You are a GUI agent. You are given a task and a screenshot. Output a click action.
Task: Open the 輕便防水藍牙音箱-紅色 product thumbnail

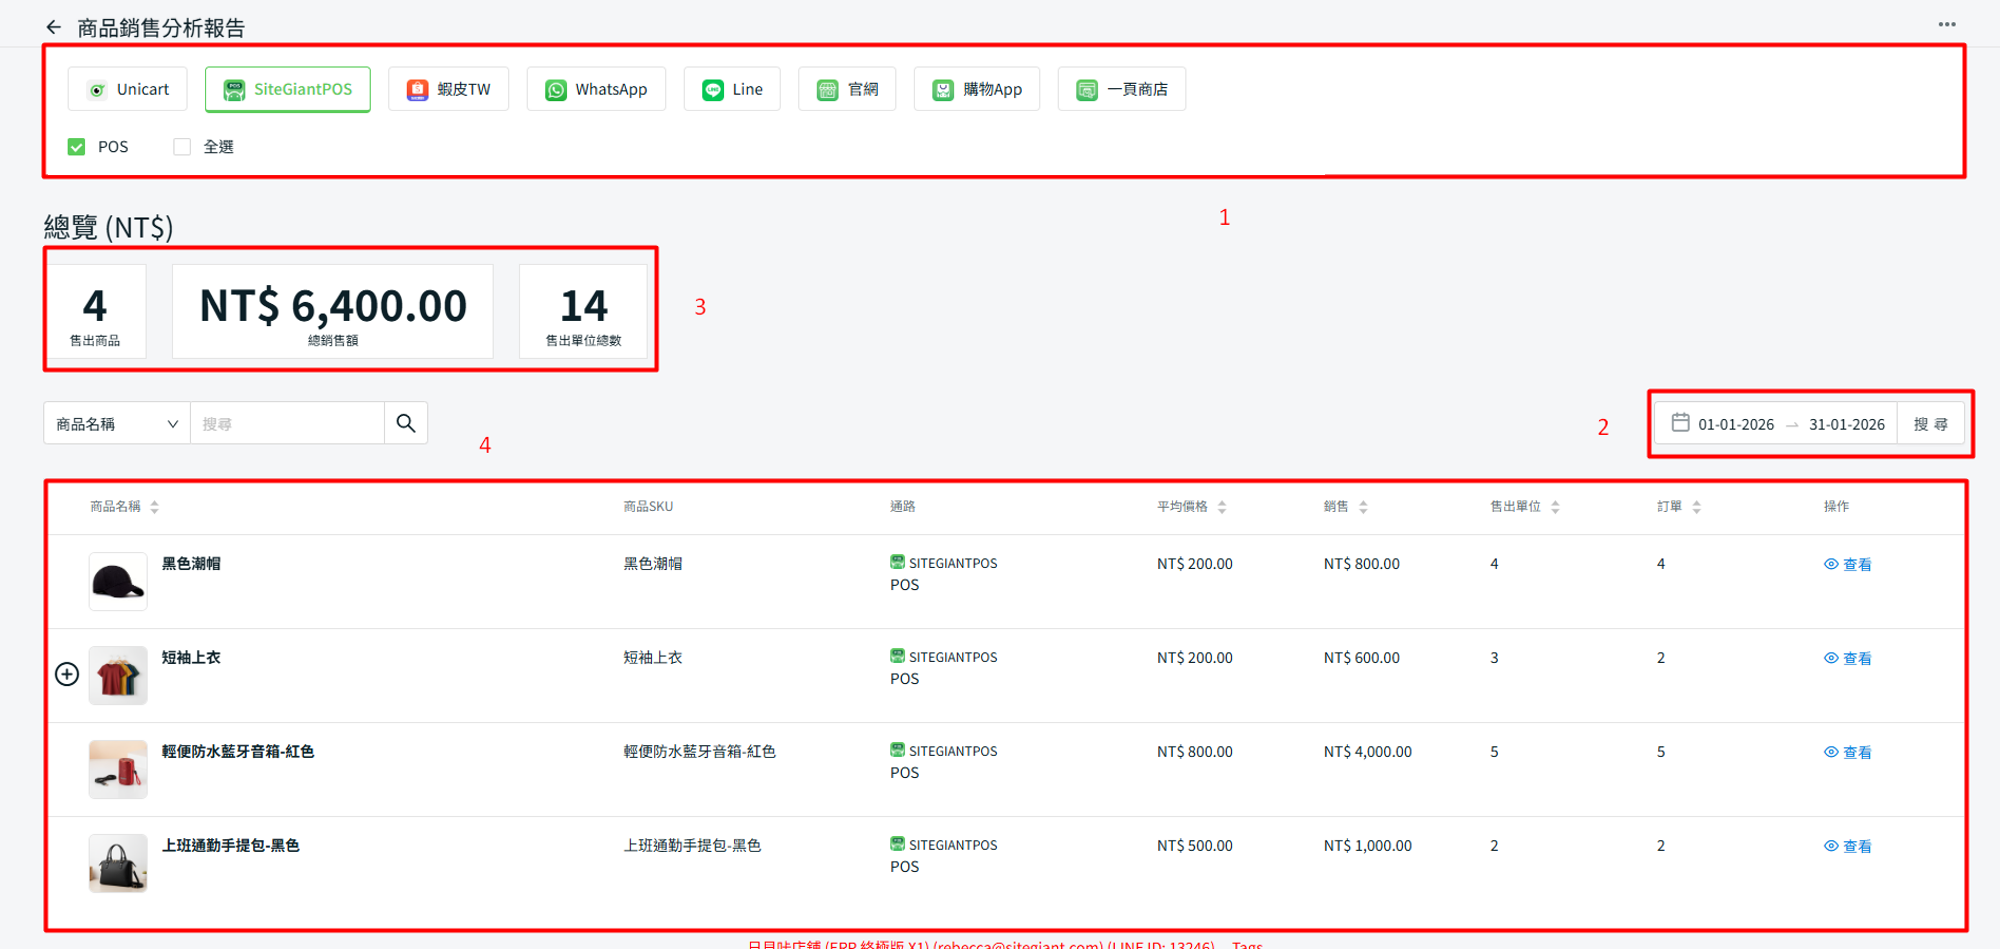[x=118, y=769]
